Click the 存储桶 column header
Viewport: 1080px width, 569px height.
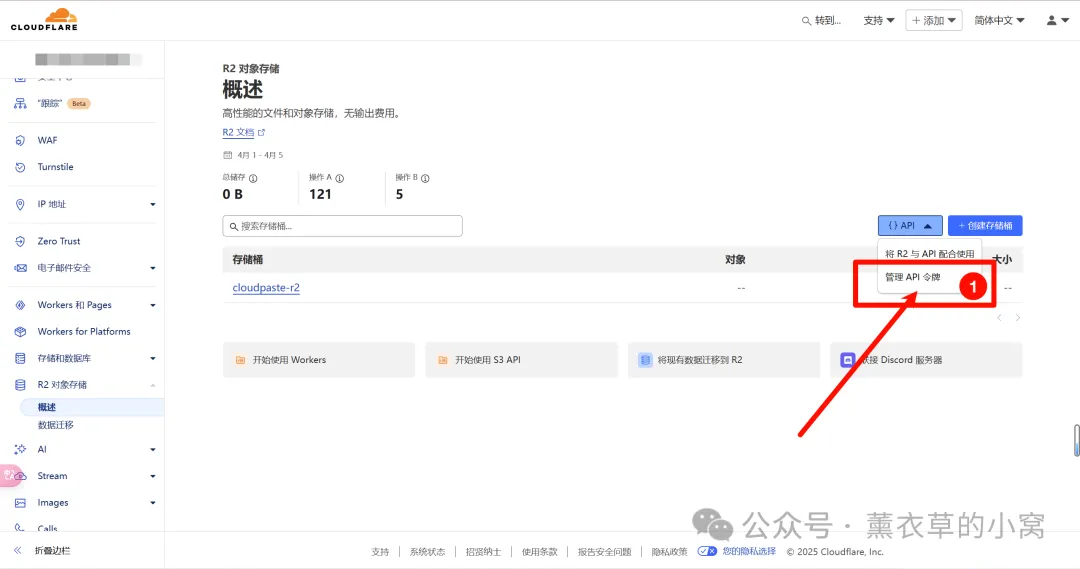pos(247,260)
